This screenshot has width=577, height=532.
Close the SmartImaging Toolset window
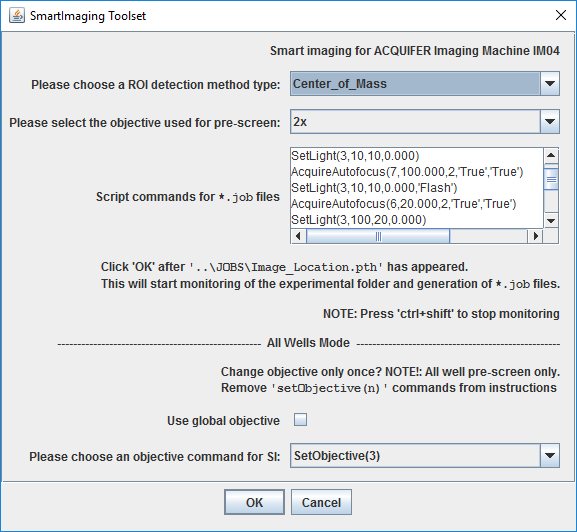[x=561, y=15]
